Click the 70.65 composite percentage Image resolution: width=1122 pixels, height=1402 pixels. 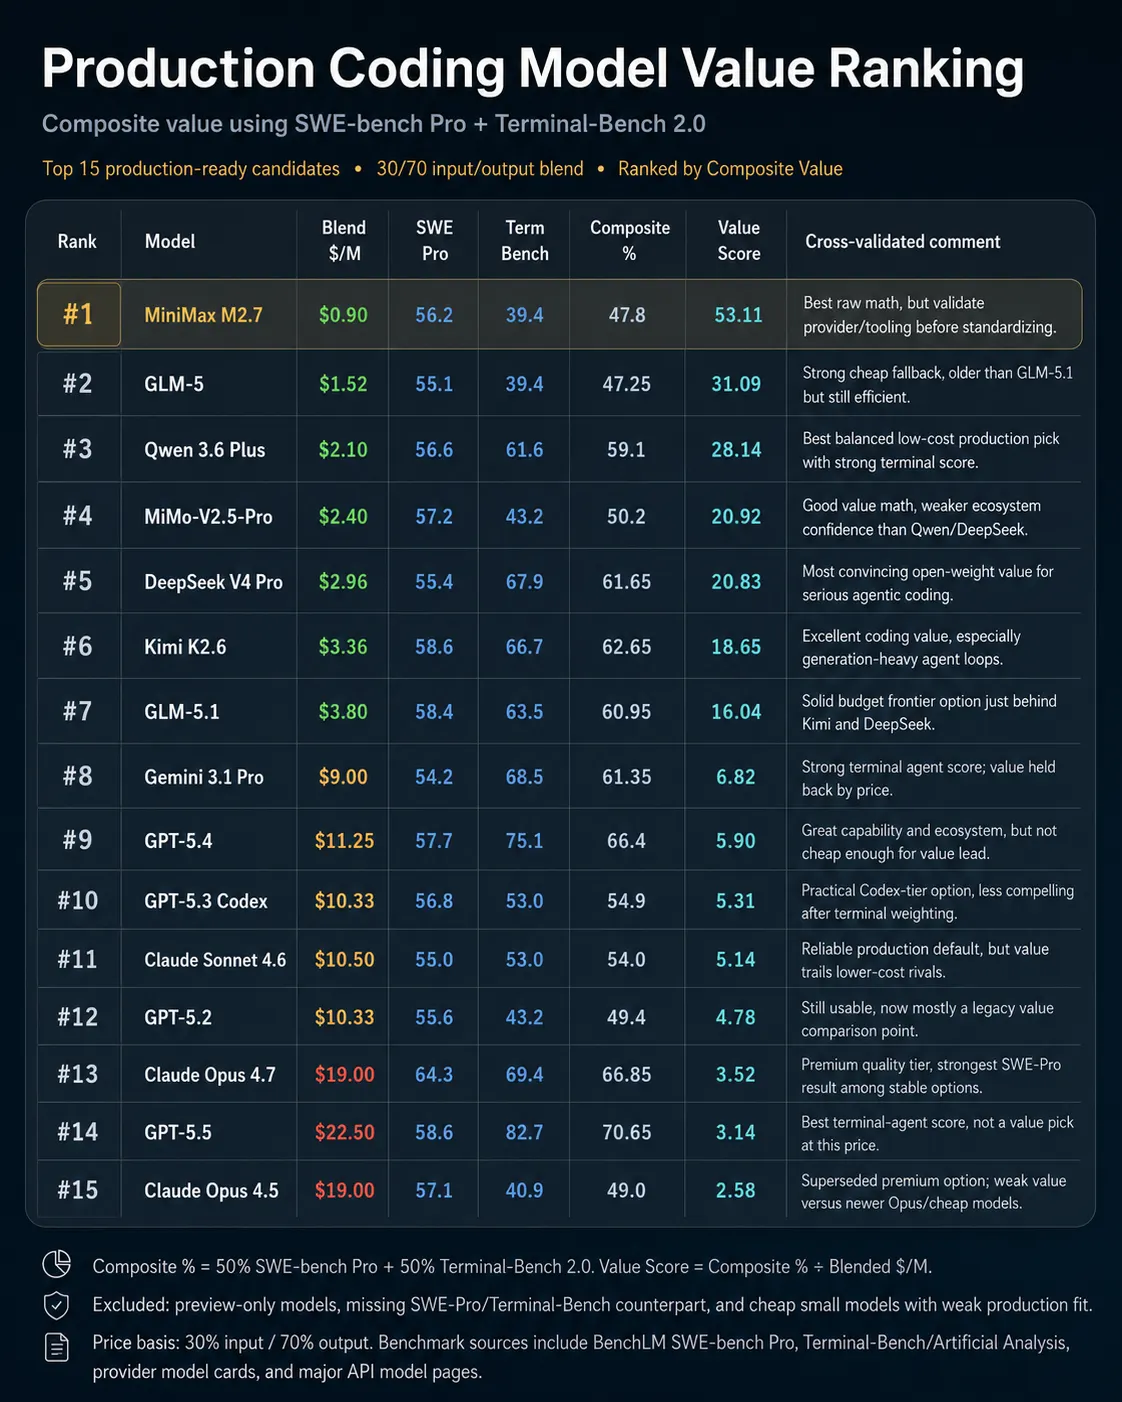pyautogui.click(x=626, y=1133)
